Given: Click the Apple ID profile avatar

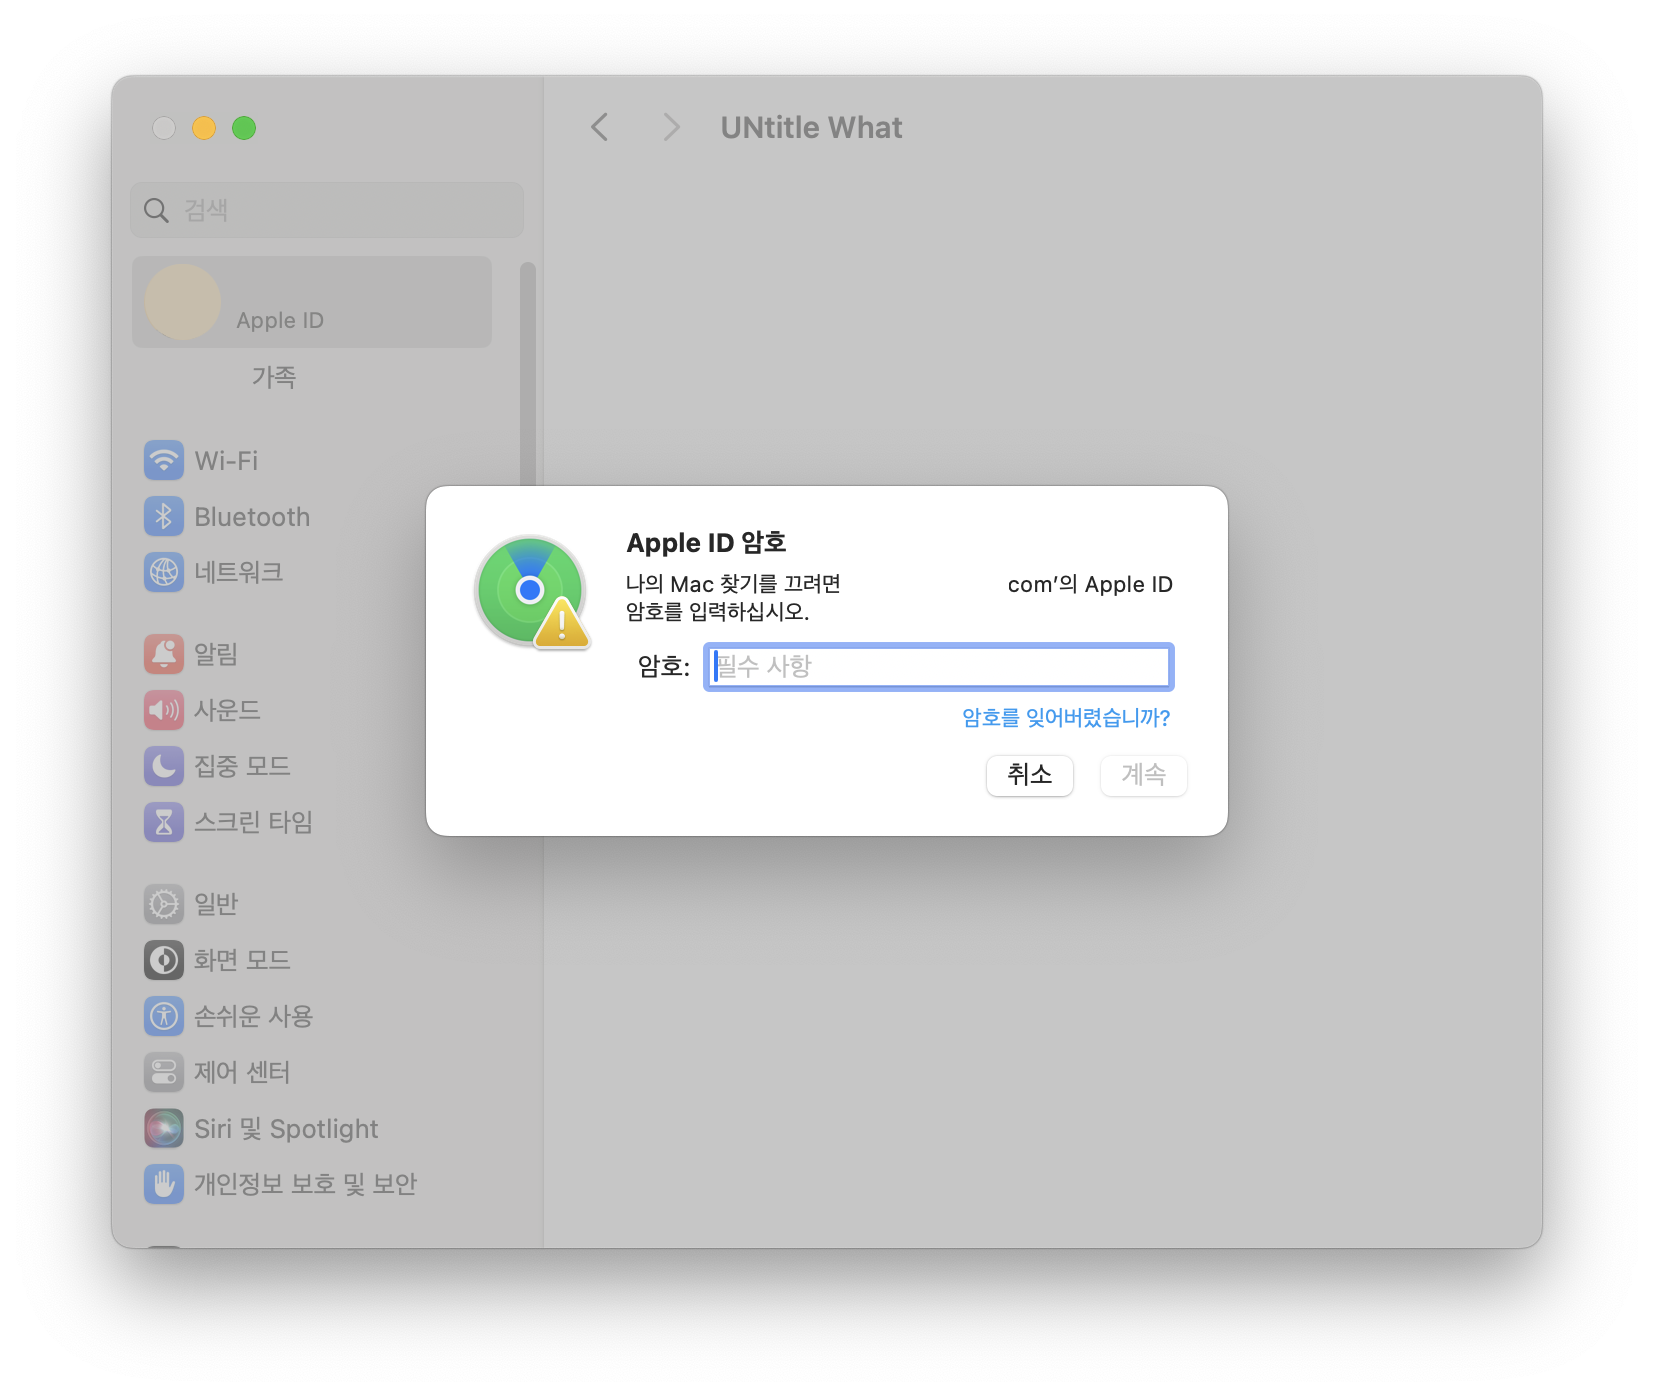Looking at the screenshot, I should pyautogui.click(x=183, y=302).
